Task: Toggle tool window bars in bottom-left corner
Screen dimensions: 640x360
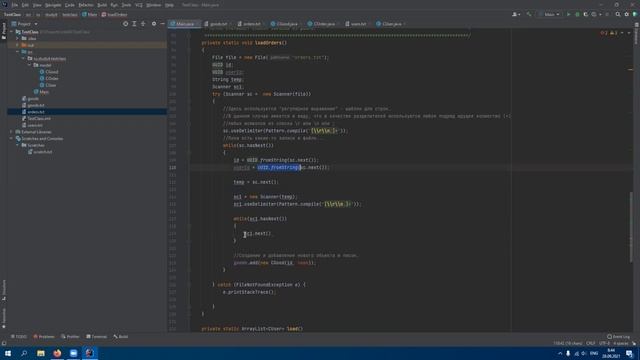Action: click(4, 343)
